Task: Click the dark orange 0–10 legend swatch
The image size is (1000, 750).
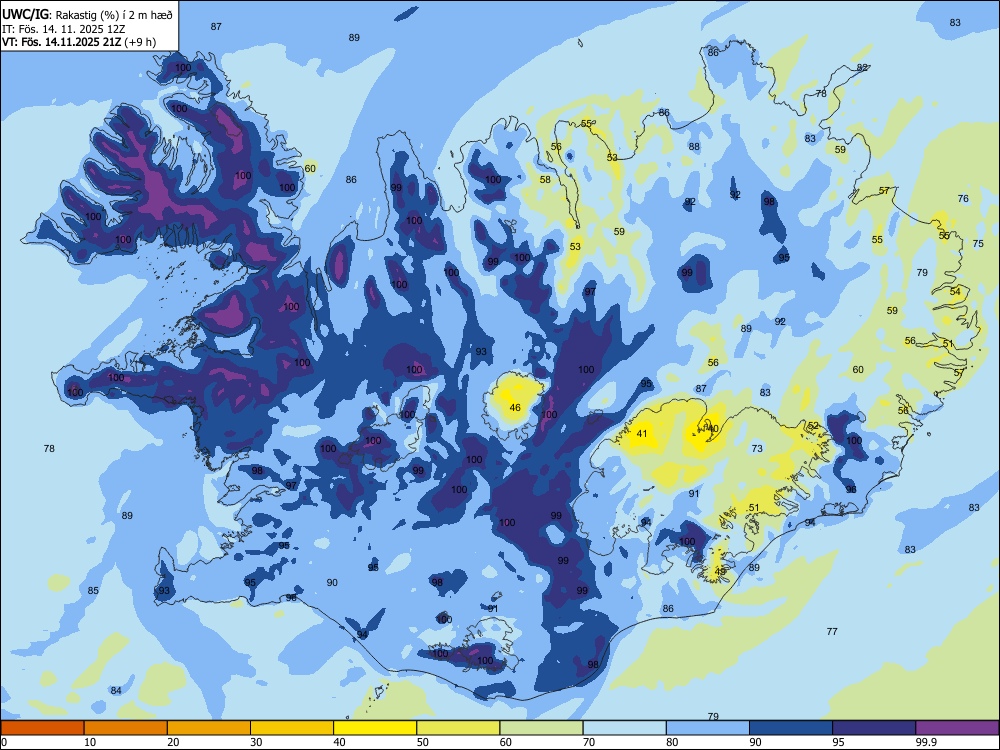Action: (x=42, y=728)
